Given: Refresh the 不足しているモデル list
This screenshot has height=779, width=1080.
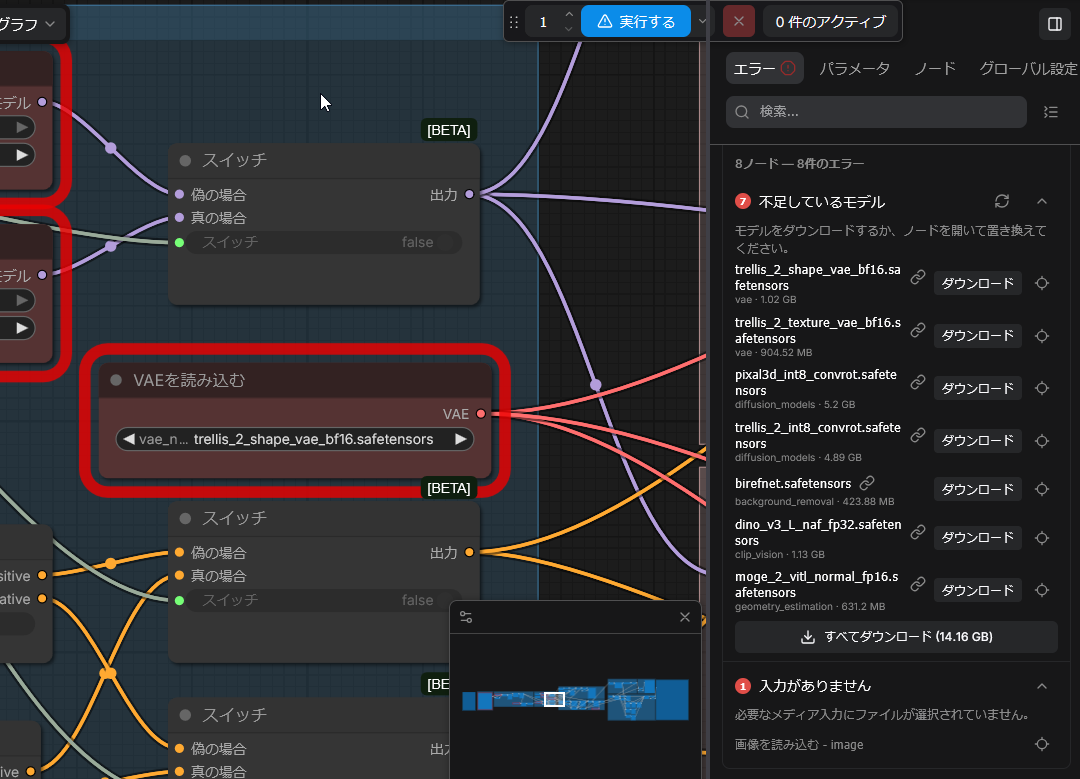Looking at the screenshot, I should 1001,201.
